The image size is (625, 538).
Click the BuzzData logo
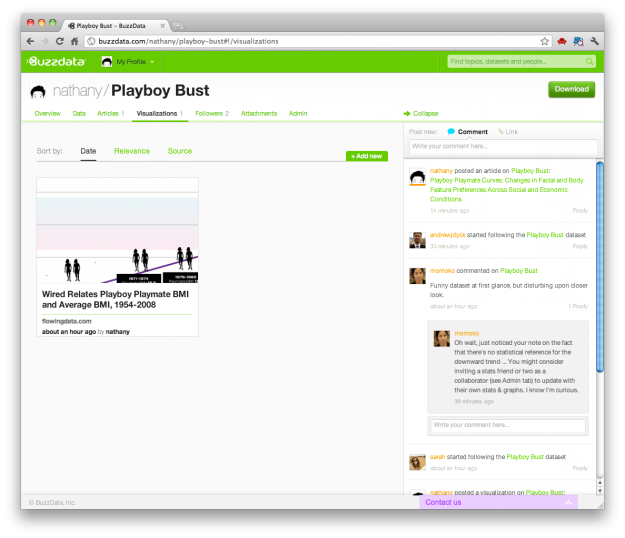click(x=56, y=61)
